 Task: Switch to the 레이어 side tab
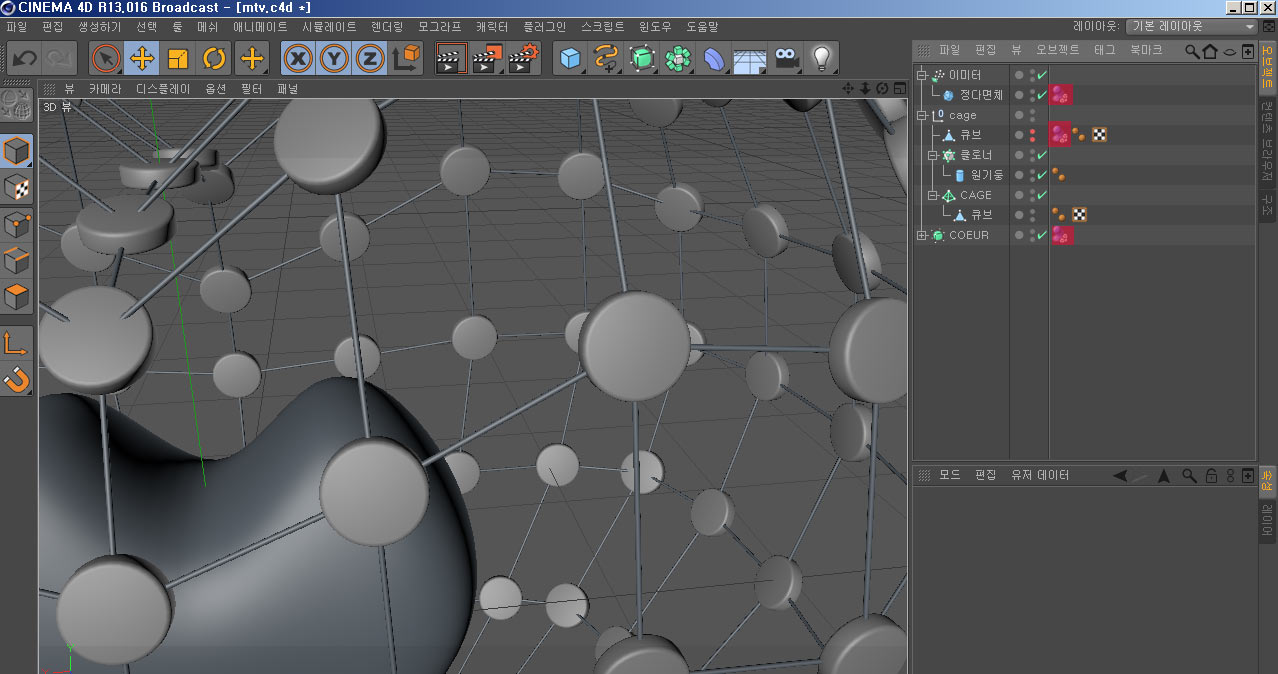click(1267, 522)
